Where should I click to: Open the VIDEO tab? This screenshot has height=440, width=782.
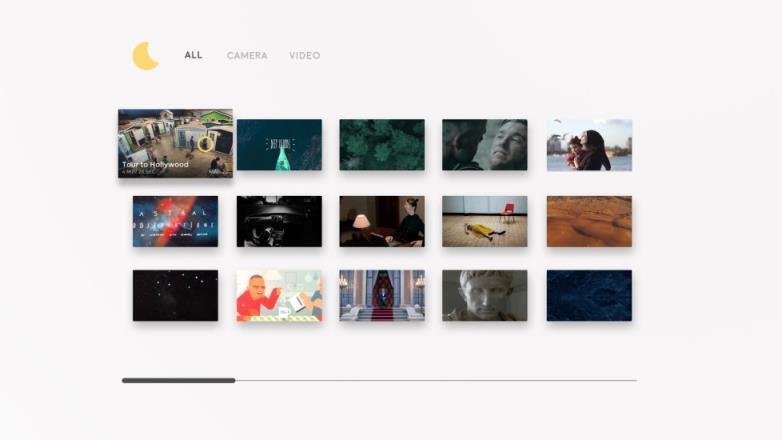[304, 56]
